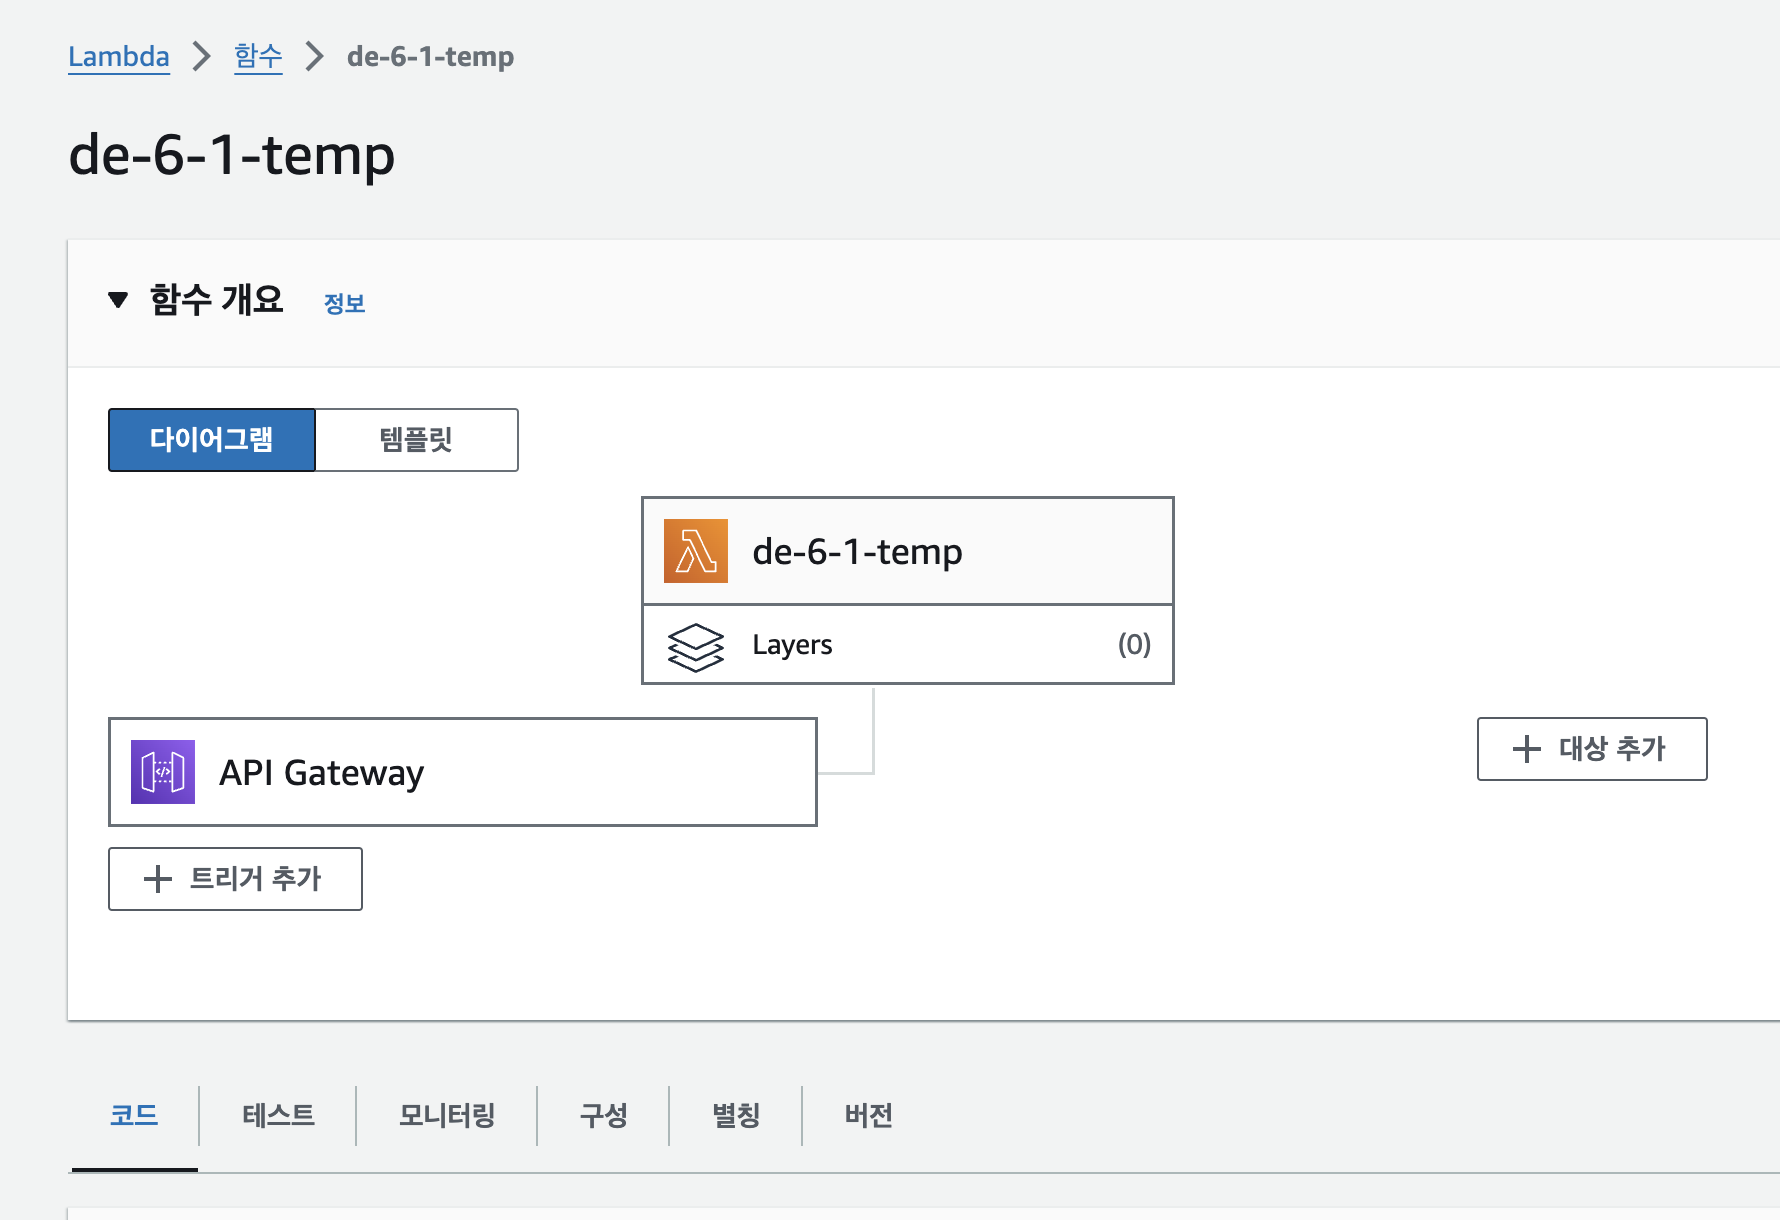Click the orange Lambda function icon
Screen dimensions: 1780x1220
(695, 551)
